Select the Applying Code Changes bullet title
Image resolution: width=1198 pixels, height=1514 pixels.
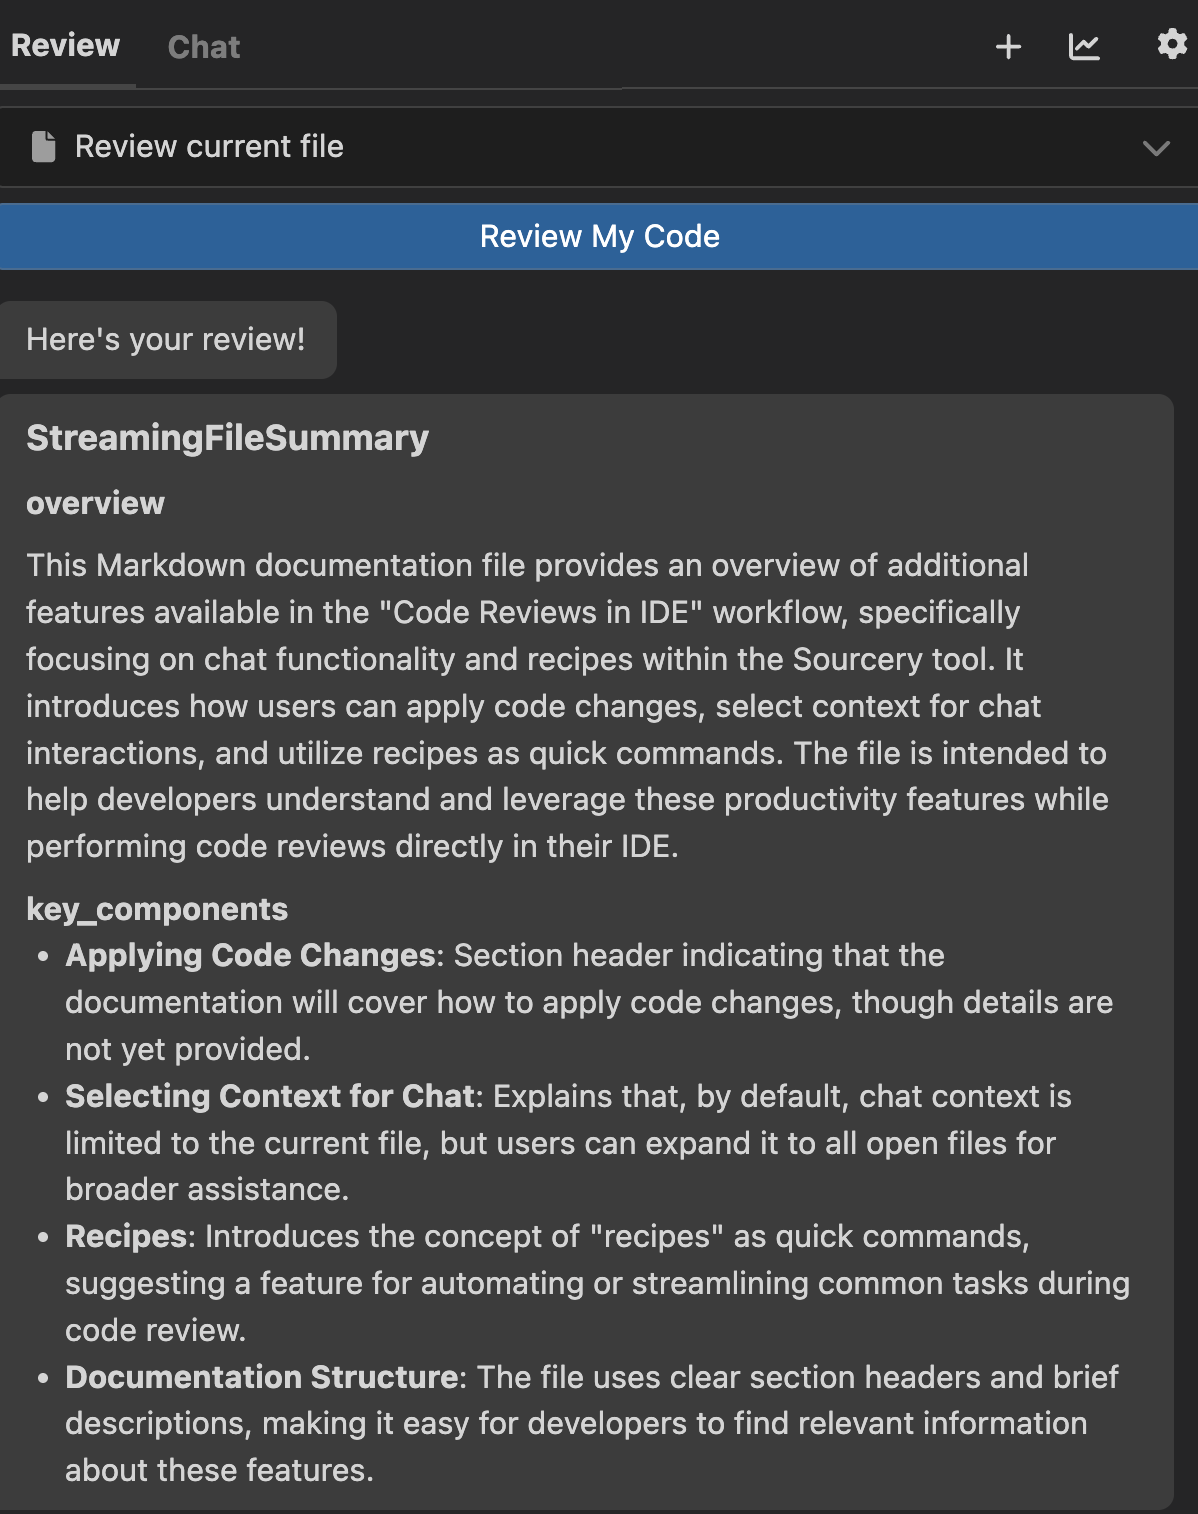tap(250, 956)
